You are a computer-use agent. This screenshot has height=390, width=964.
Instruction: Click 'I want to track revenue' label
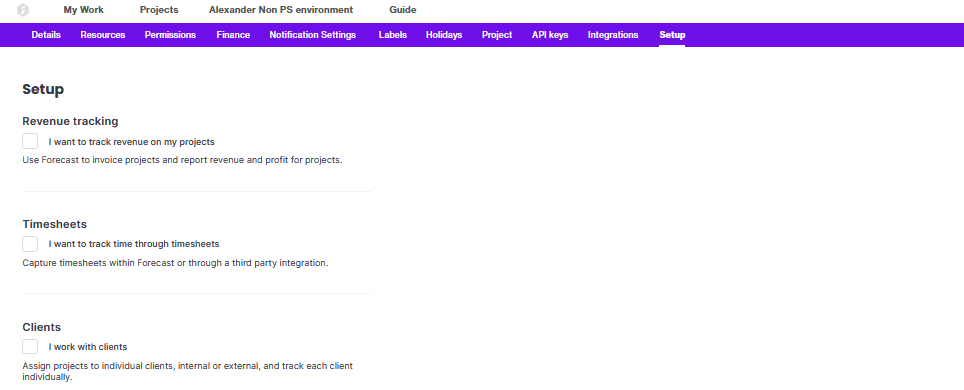[x=132, y=142]
